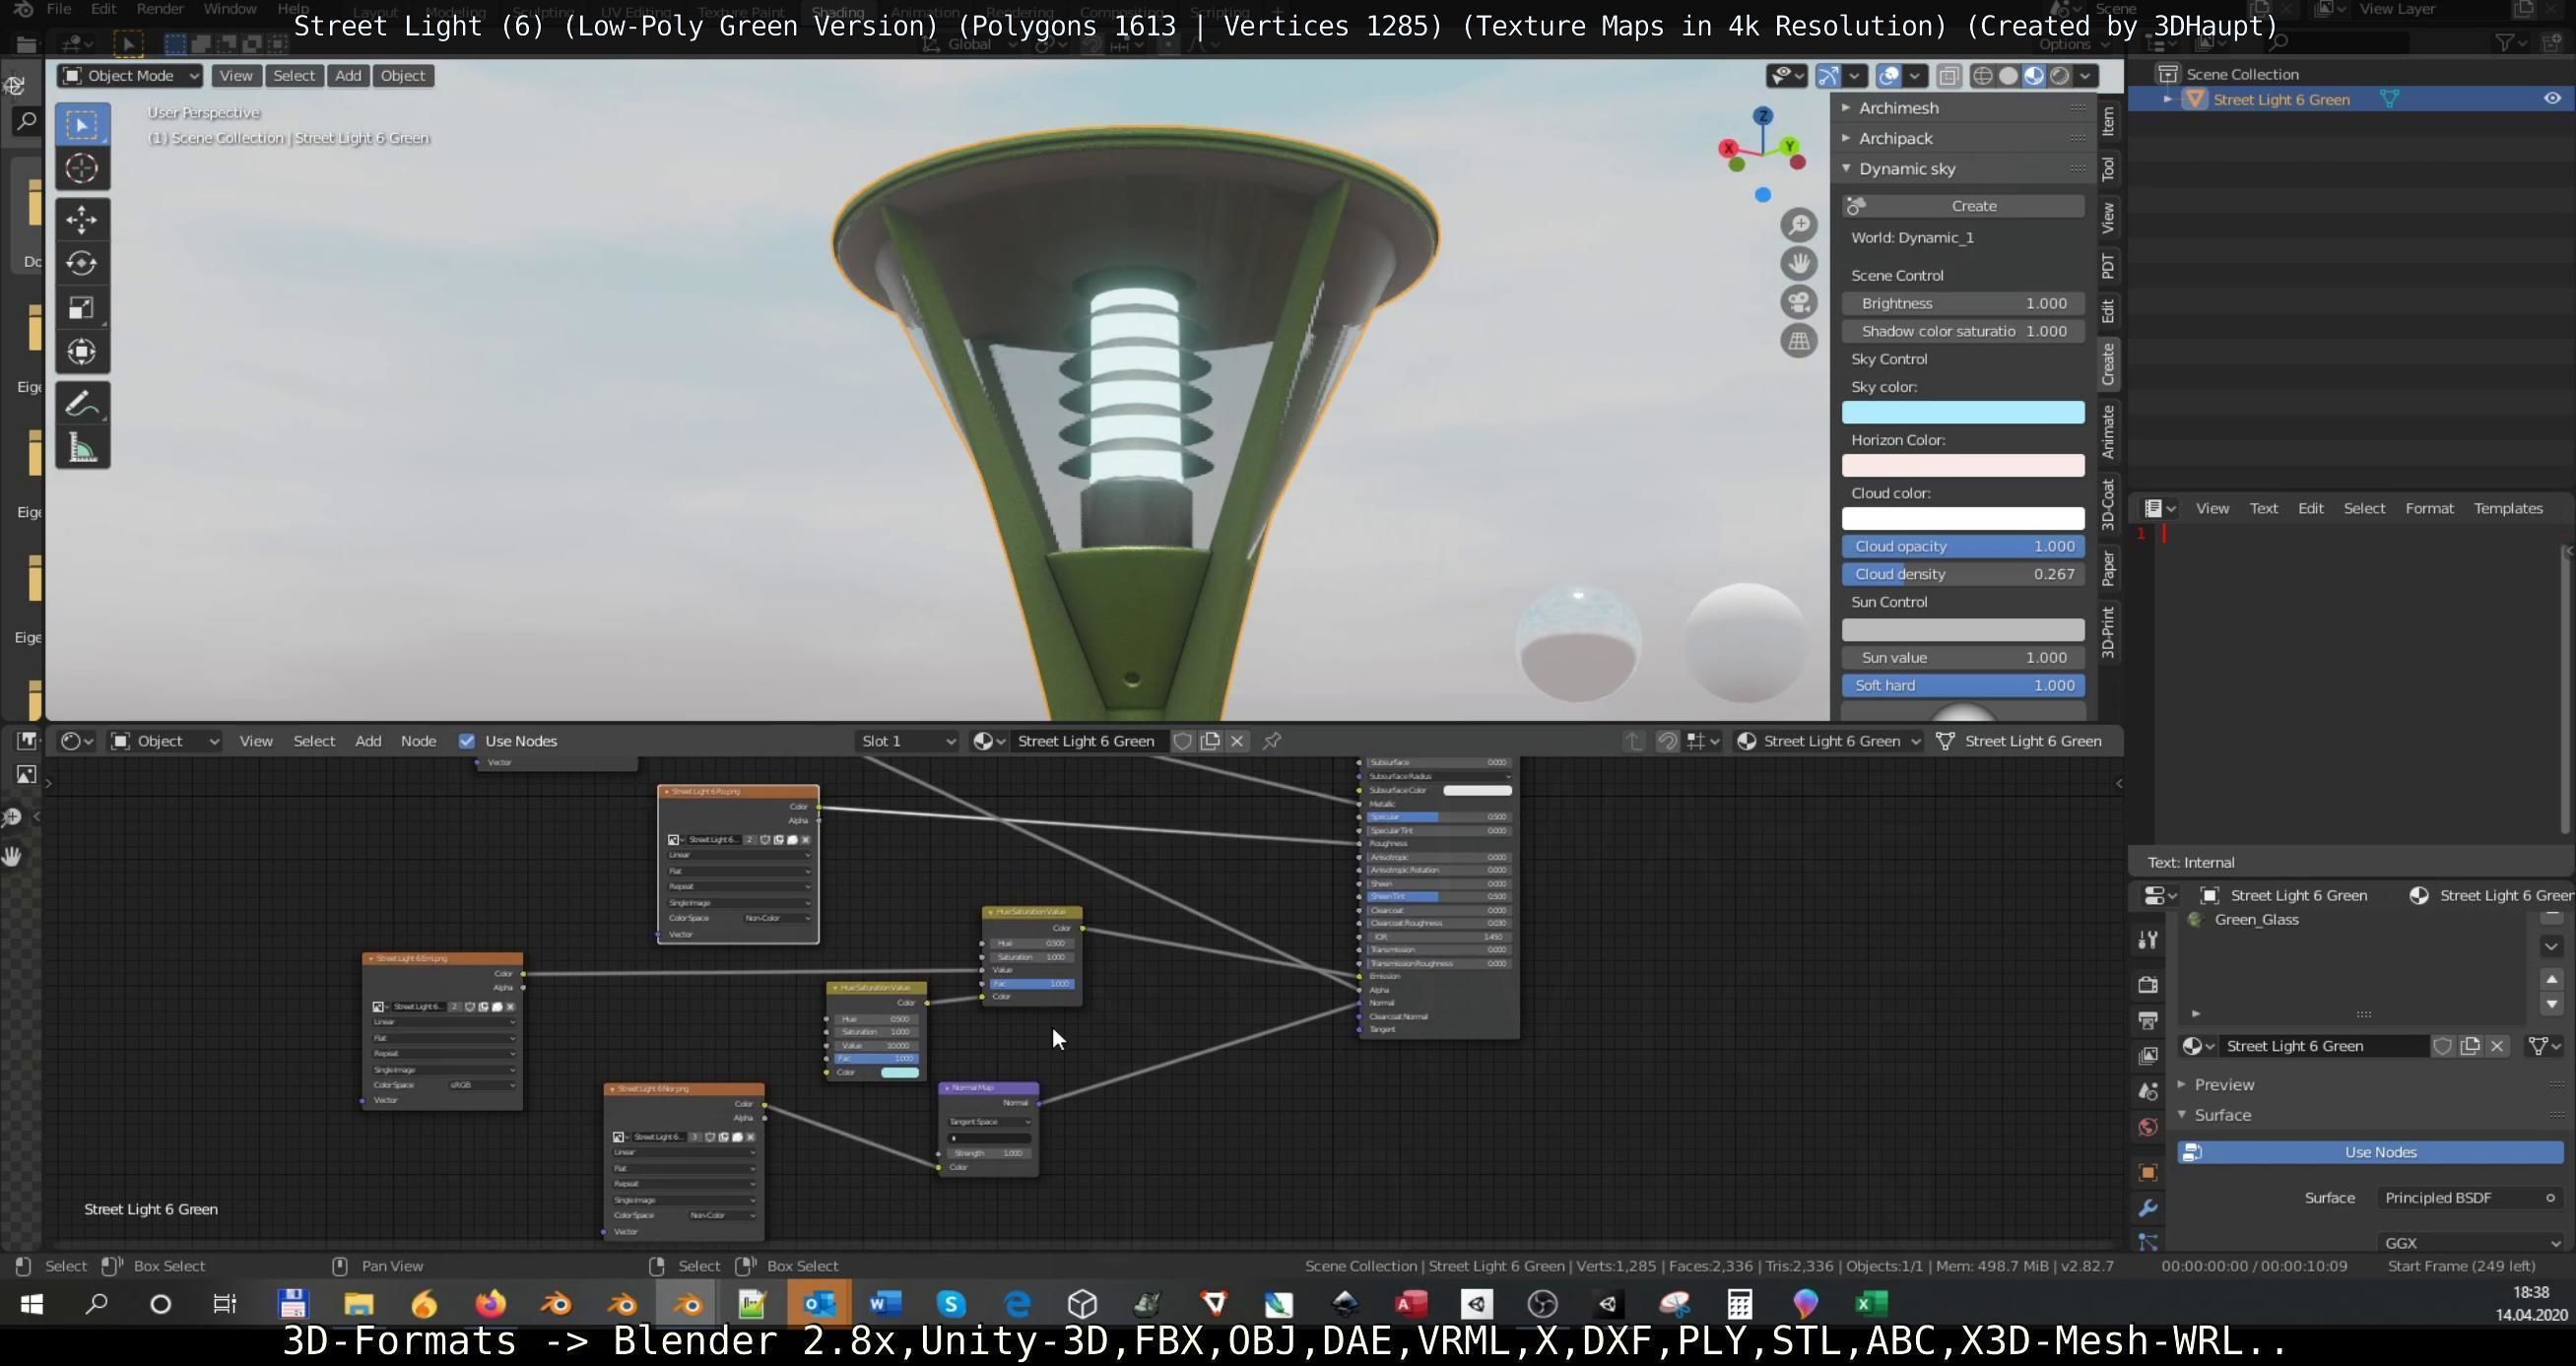Select the Move tool

coord(82,219)
